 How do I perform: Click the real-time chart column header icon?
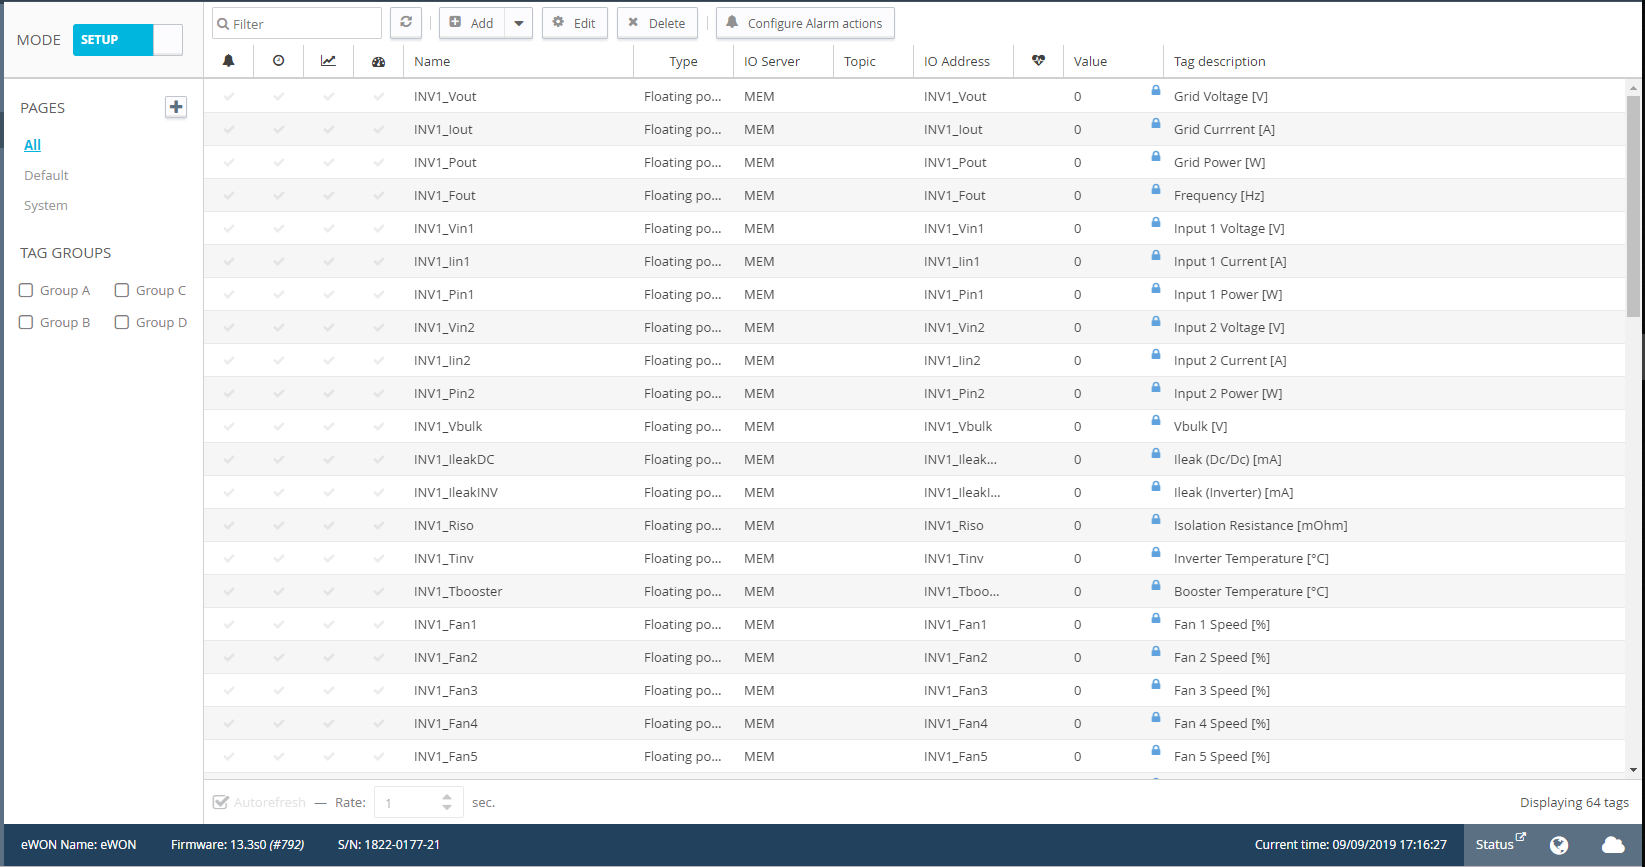(328, 61)
